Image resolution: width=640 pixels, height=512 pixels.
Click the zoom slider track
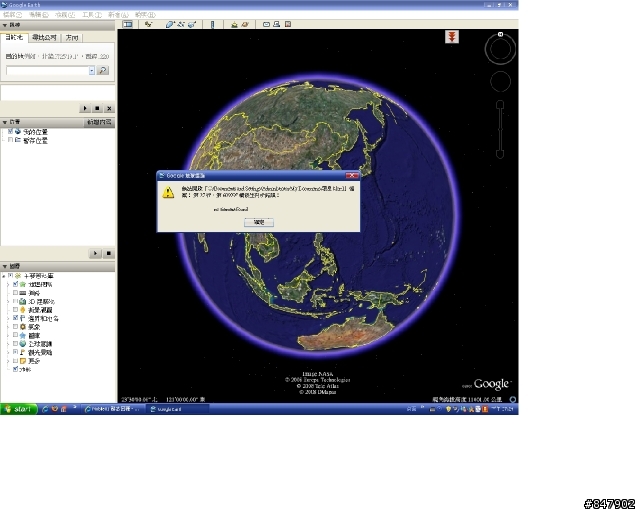(x=500, y=130)
